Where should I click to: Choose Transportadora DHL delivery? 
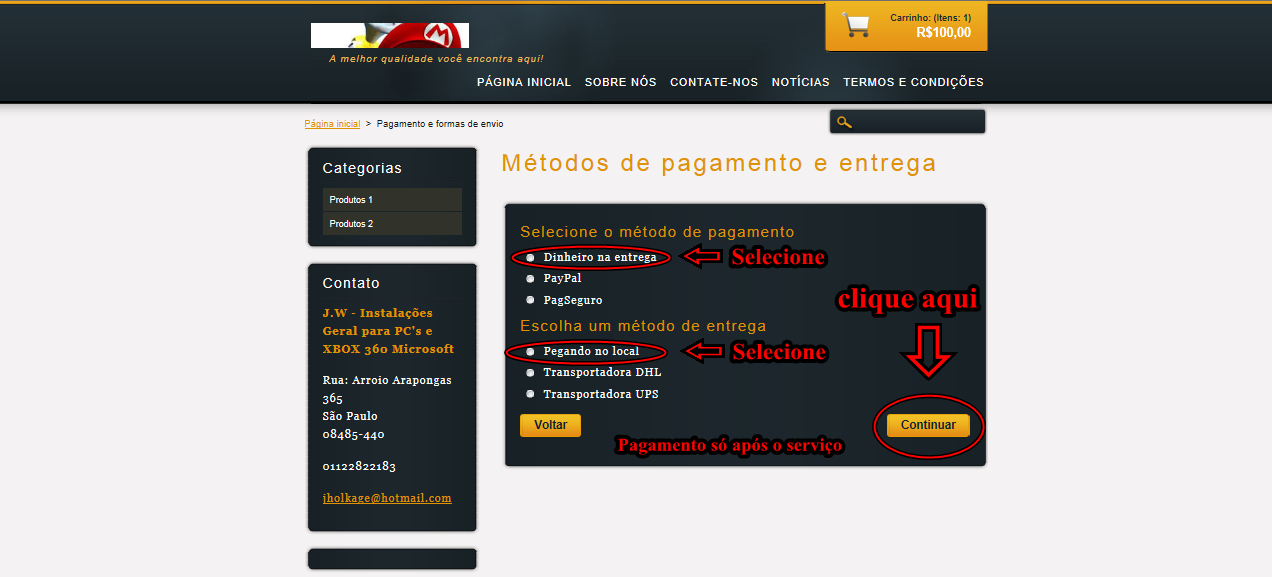click(530, 373)
